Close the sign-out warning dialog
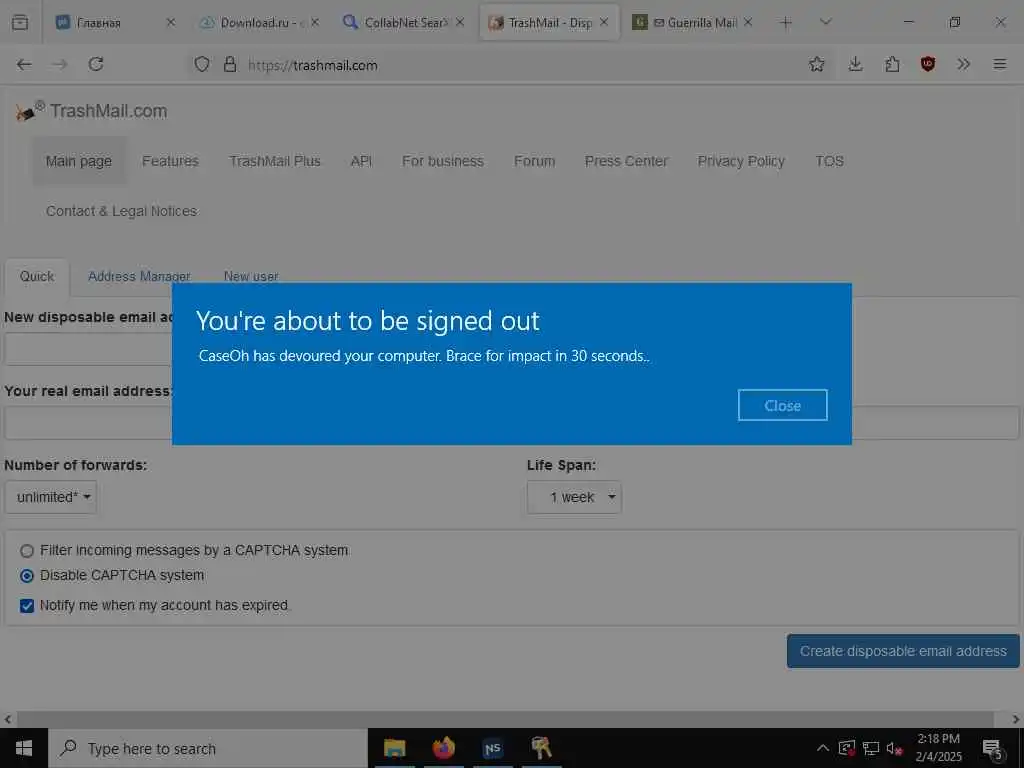Image resolution: width=1024 pixels, height=768 pixels. (x=782, y=406)
